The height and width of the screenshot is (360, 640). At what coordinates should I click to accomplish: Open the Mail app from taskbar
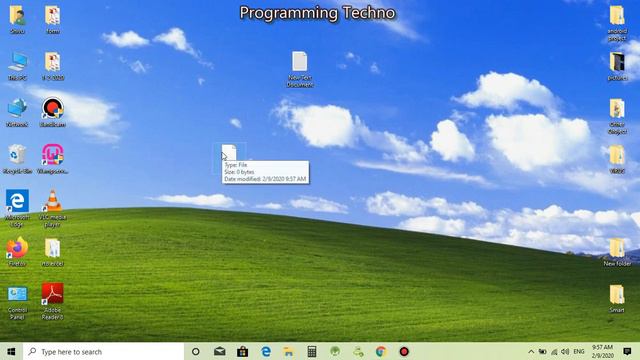click(220, 351)
